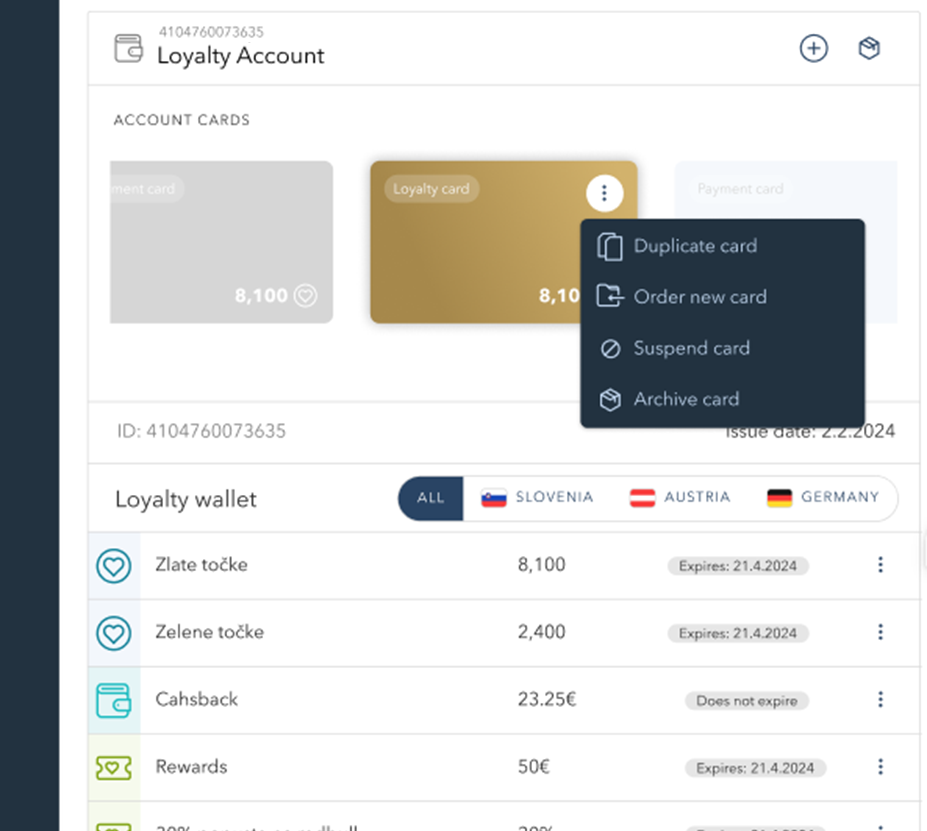Image resolution: width=927 pixels, height=831 pixels.
Task: Select the grey payment card showing 8,100
Action: click(222, 242)
